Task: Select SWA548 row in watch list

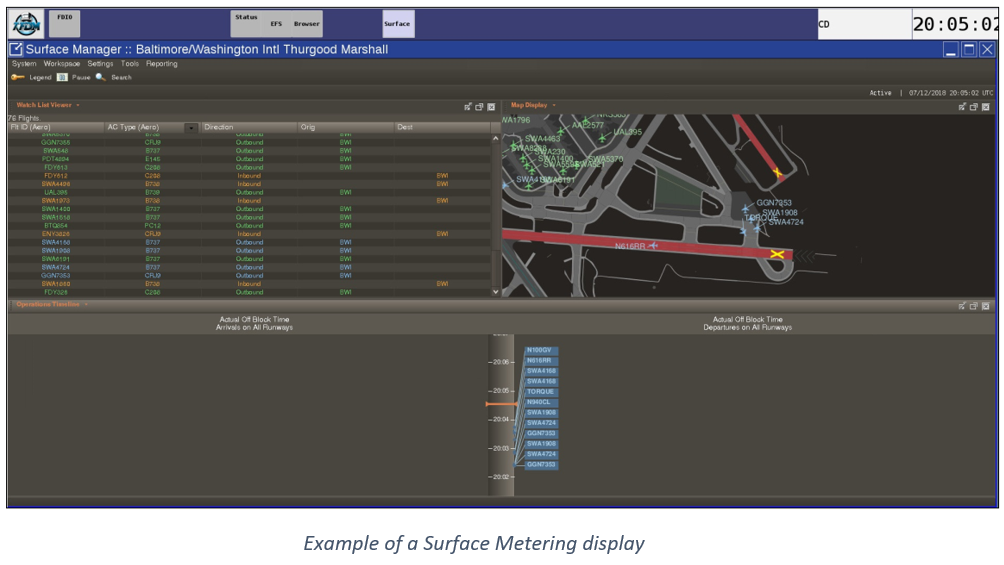Action: coord(249,151)
